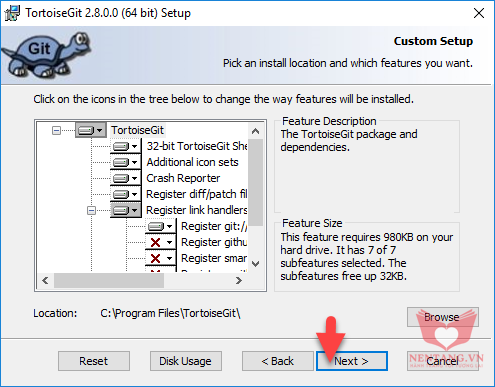Image resolution: width=495 pixels, height=387 pixels.
Task: Click Next to continue setup
Action: point(352,361)
